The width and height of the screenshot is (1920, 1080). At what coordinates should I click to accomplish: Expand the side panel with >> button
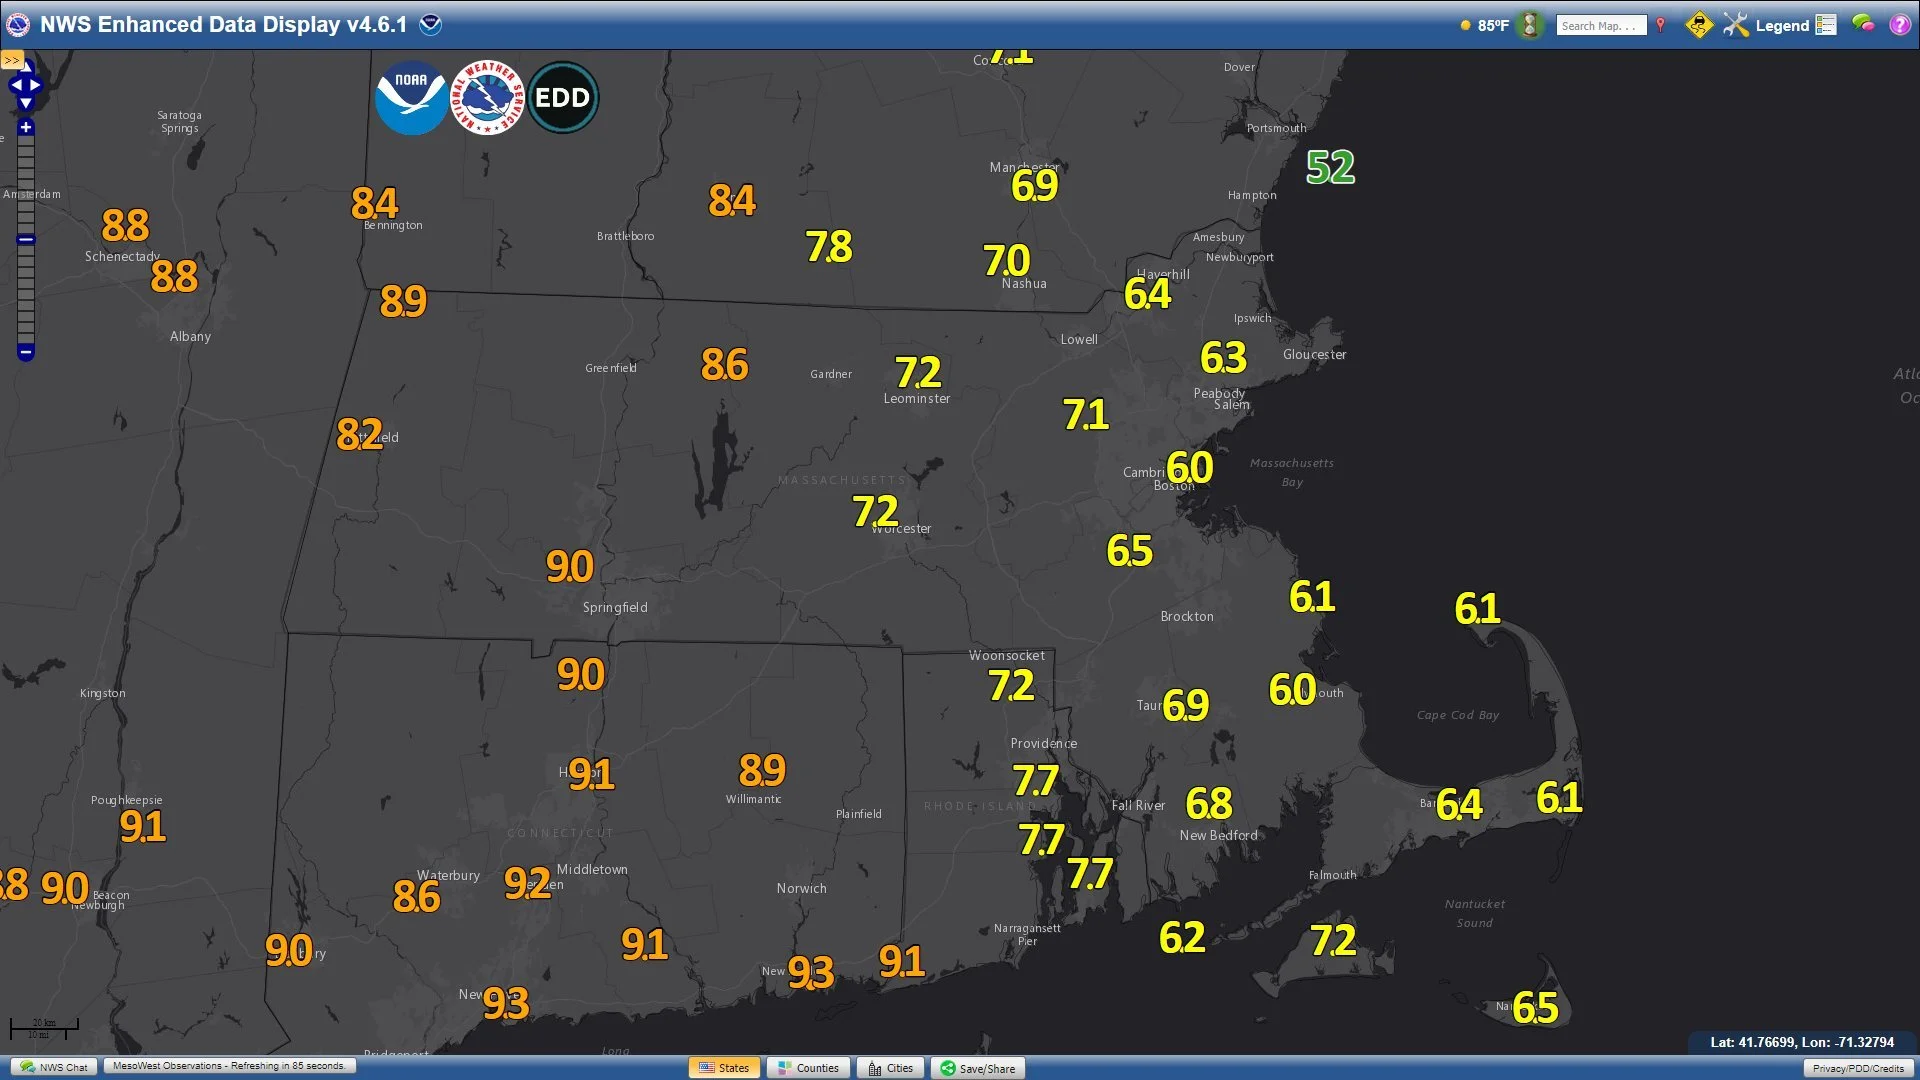click(x=11, y=60)
